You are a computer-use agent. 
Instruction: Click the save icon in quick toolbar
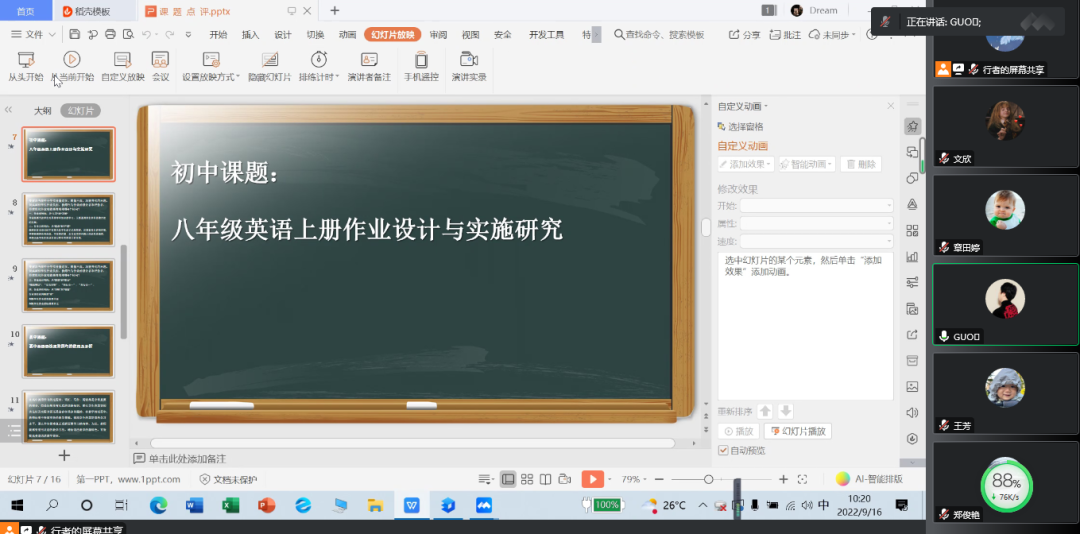click(75, 34)
